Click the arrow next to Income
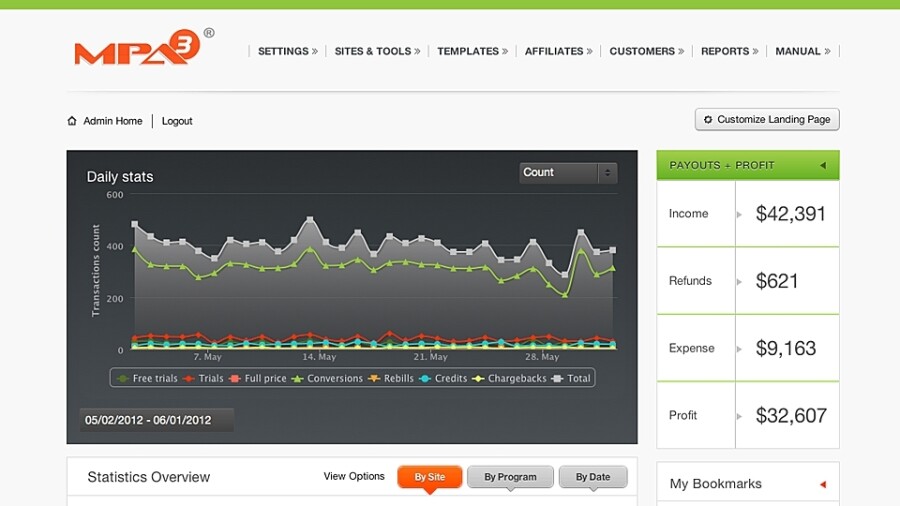 [739, 214]
